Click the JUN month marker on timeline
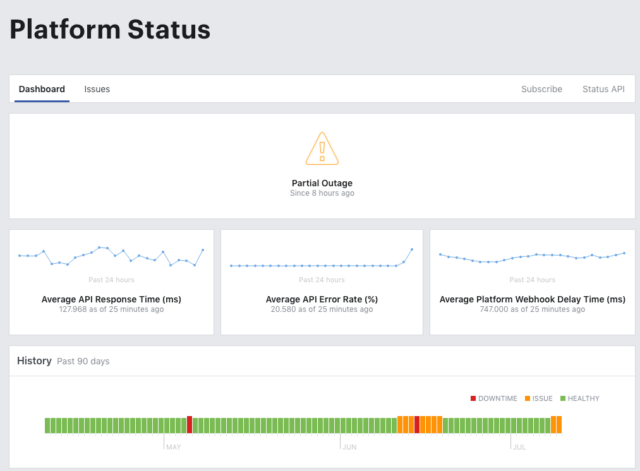This screenshot has width=640, height=471. point(349,447)
